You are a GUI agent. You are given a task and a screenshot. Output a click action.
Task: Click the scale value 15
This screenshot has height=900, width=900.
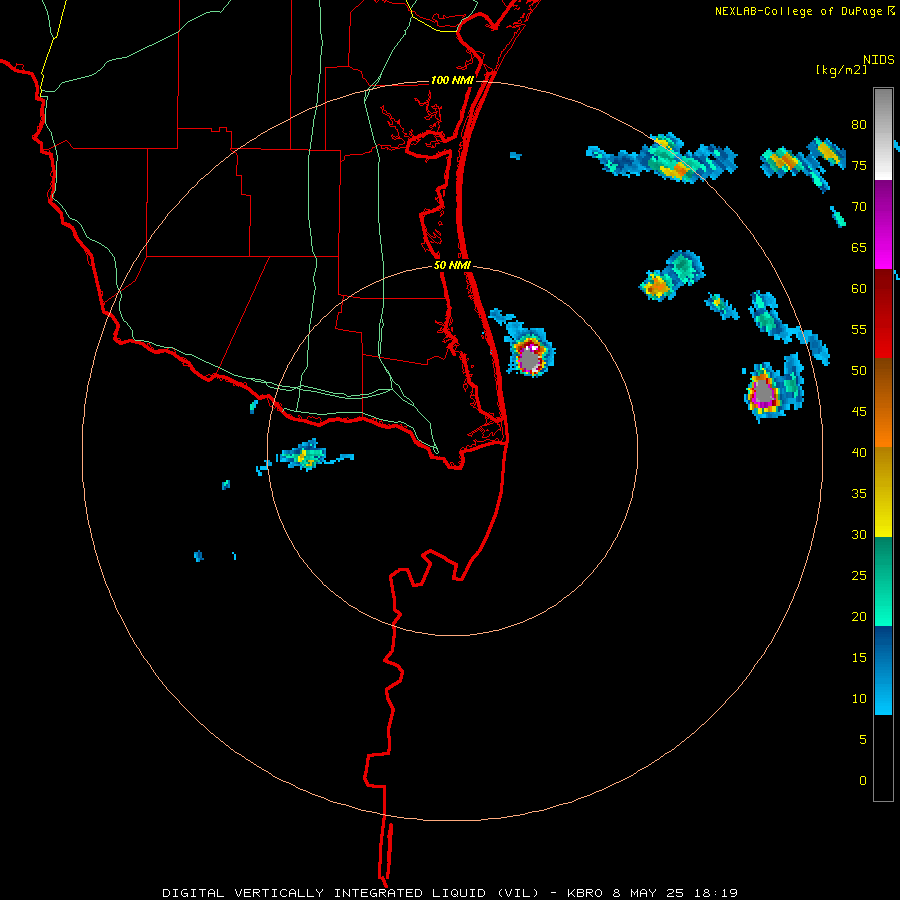pyautogui.click(x=859, y=658)
